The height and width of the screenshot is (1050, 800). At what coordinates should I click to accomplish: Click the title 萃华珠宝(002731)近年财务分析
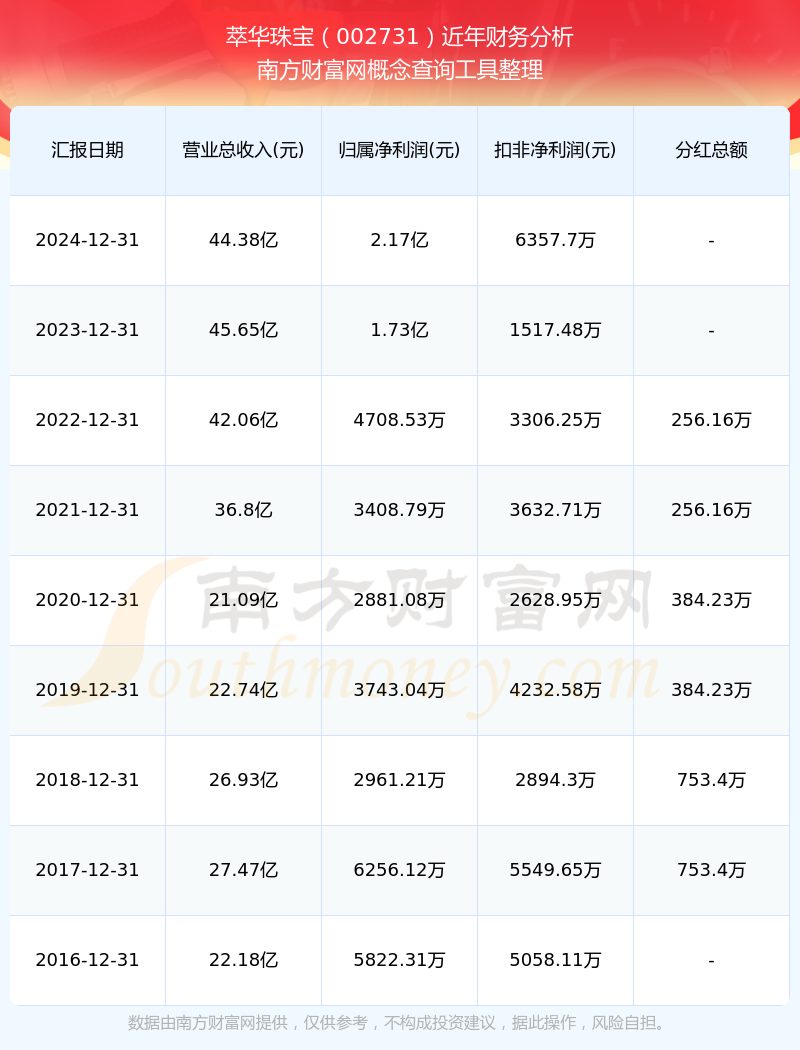pyautogui.click(x=400, y=36)
